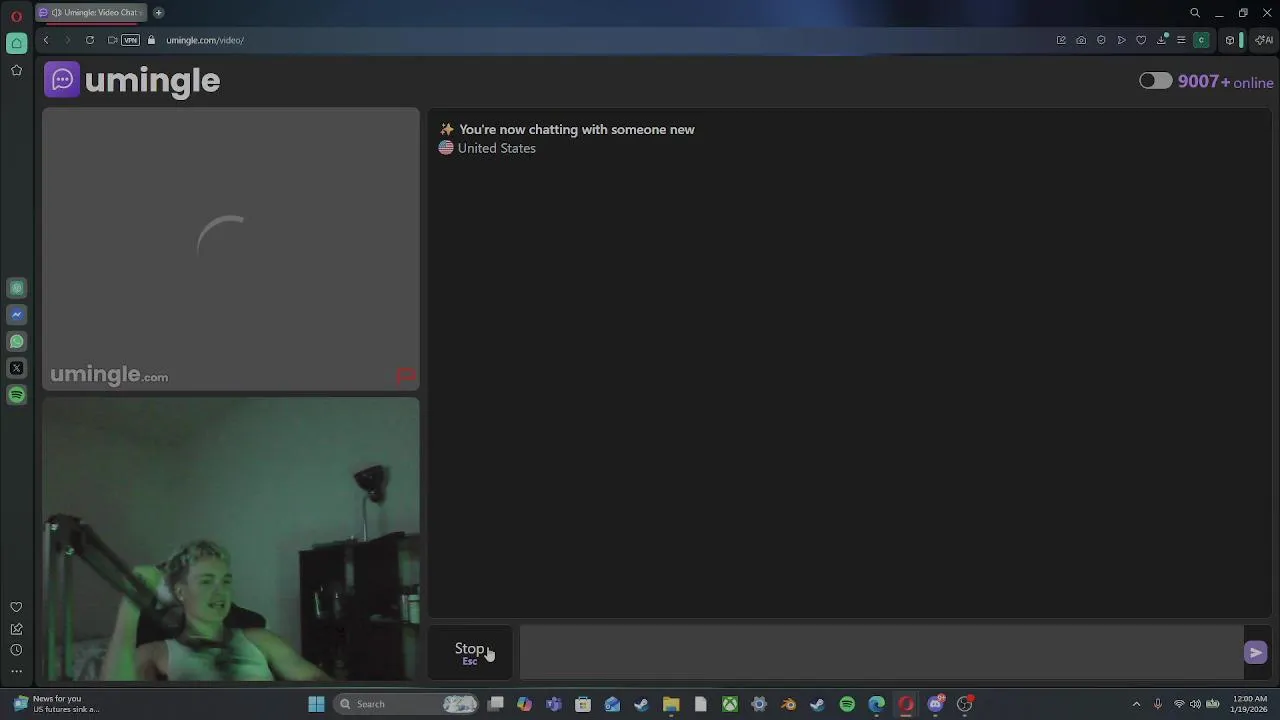The height and width of the screenshot is (720, 1280).
Task: Reload the page with the refresh icon
Action: pos(90,40)
